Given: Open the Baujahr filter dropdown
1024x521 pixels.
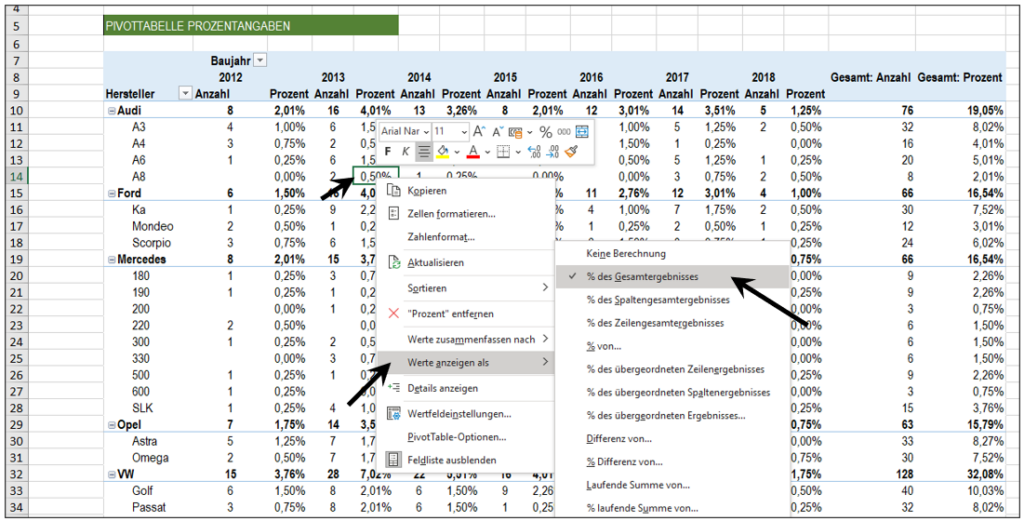Looking at the screenshot, I should (260, 61).
